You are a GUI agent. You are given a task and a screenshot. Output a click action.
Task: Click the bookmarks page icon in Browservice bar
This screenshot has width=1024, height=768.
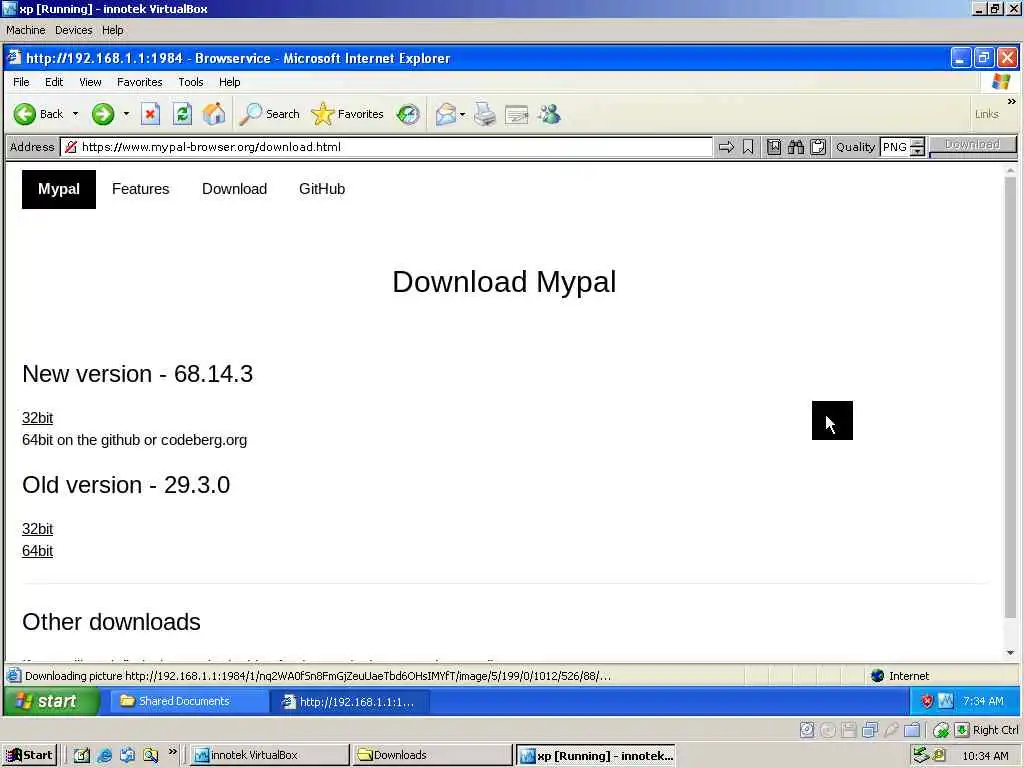tap(774, 147)
